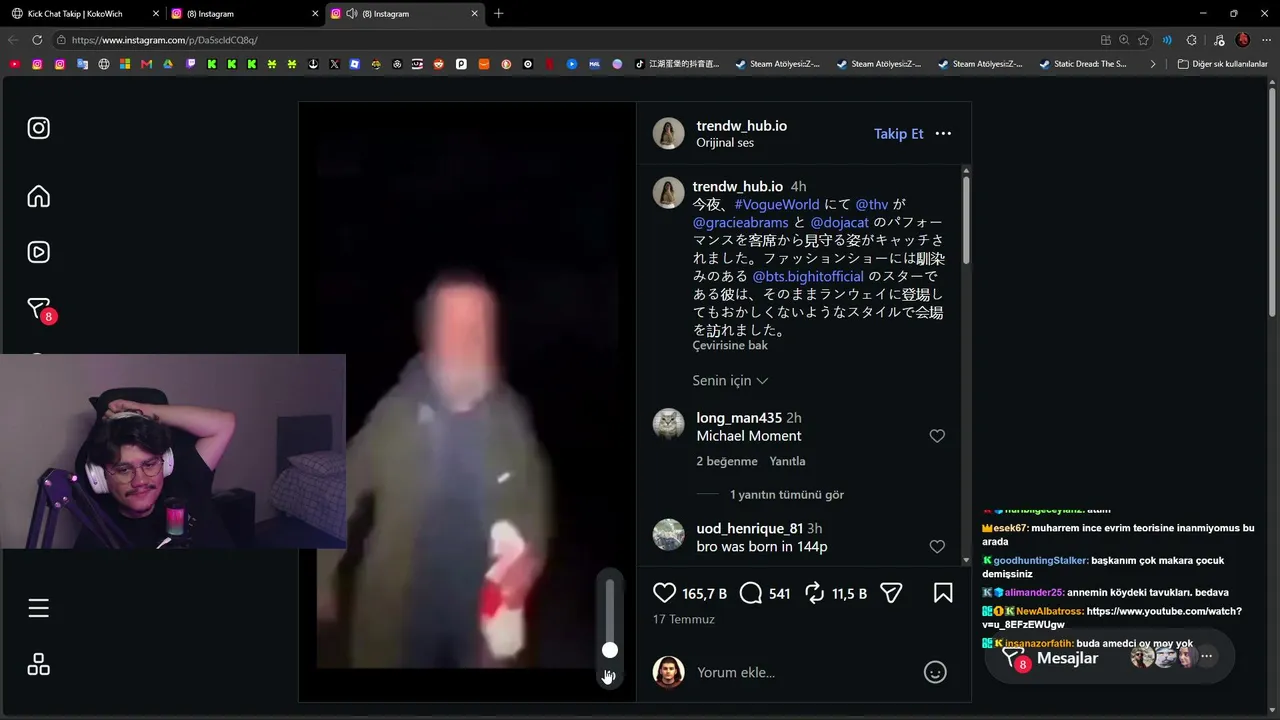Open the three-dot menu on Mesajlar pill
The image size is (1280, 720).
click(1207, 657)
